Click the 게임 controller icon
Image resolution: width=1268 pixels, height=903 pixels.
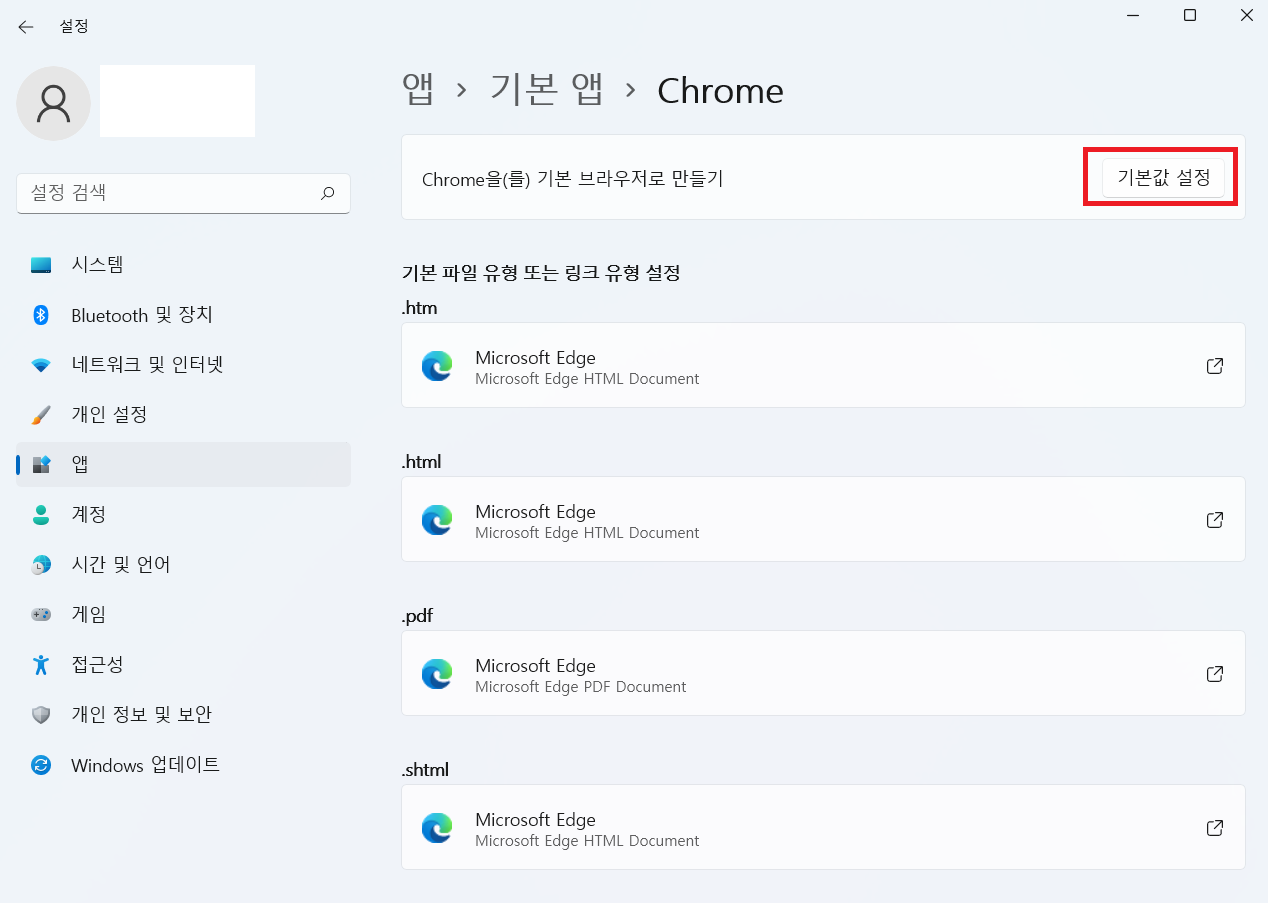pos(41,614)
